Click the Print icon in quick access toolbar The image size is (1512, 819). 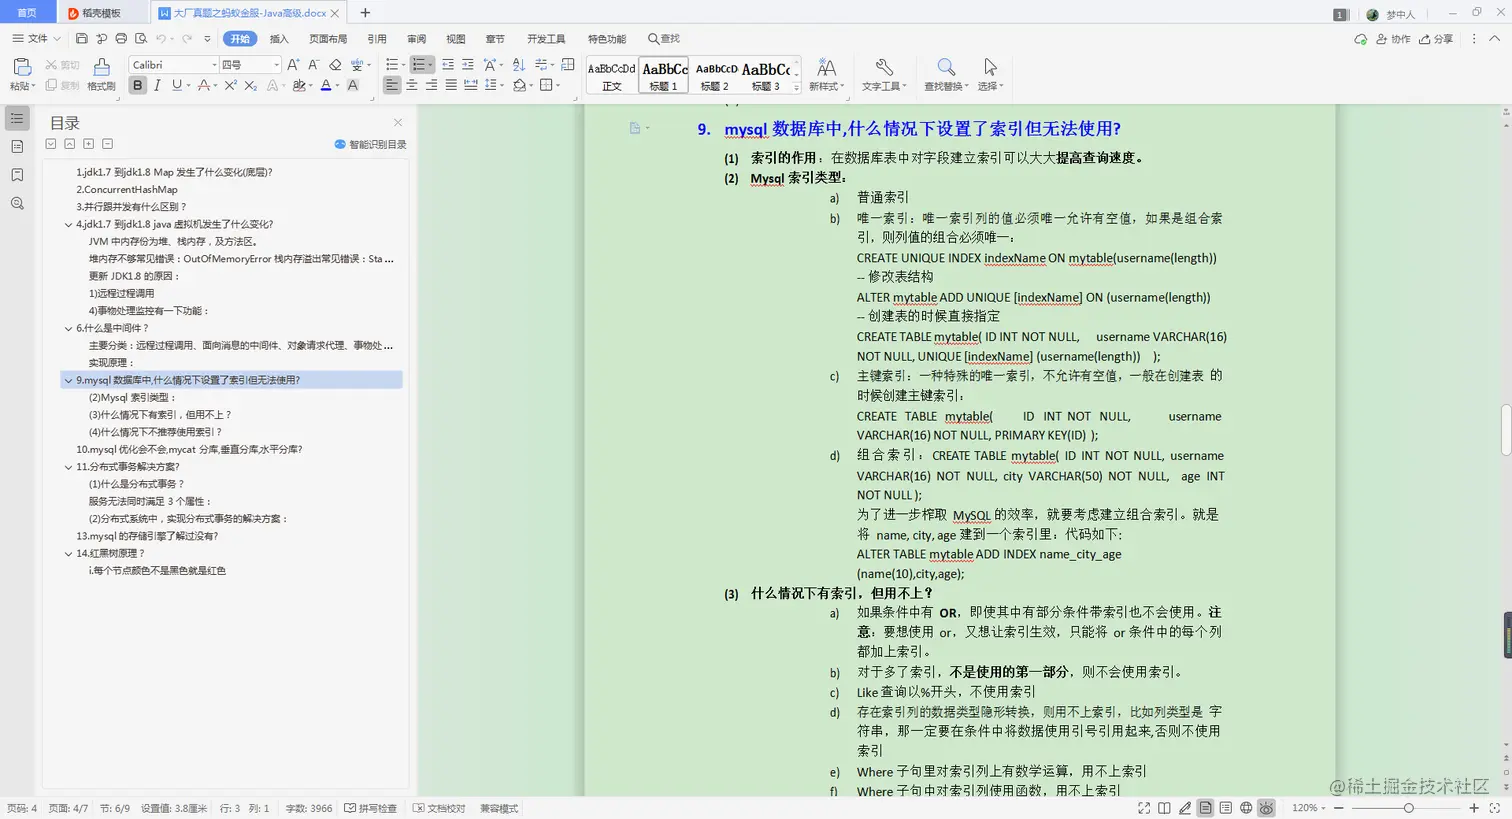click(x=120, y=38)
